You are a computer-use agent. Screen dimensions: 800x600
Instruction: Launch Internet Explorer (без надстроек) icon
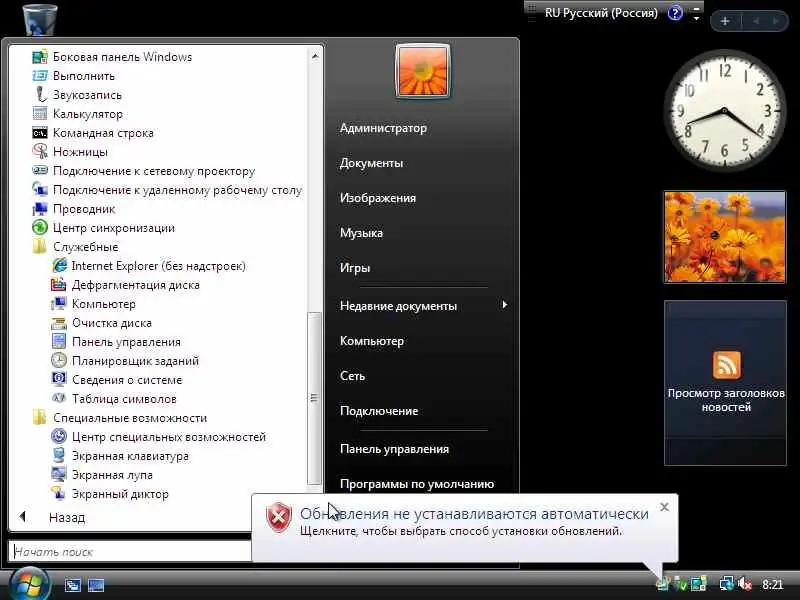59,265
